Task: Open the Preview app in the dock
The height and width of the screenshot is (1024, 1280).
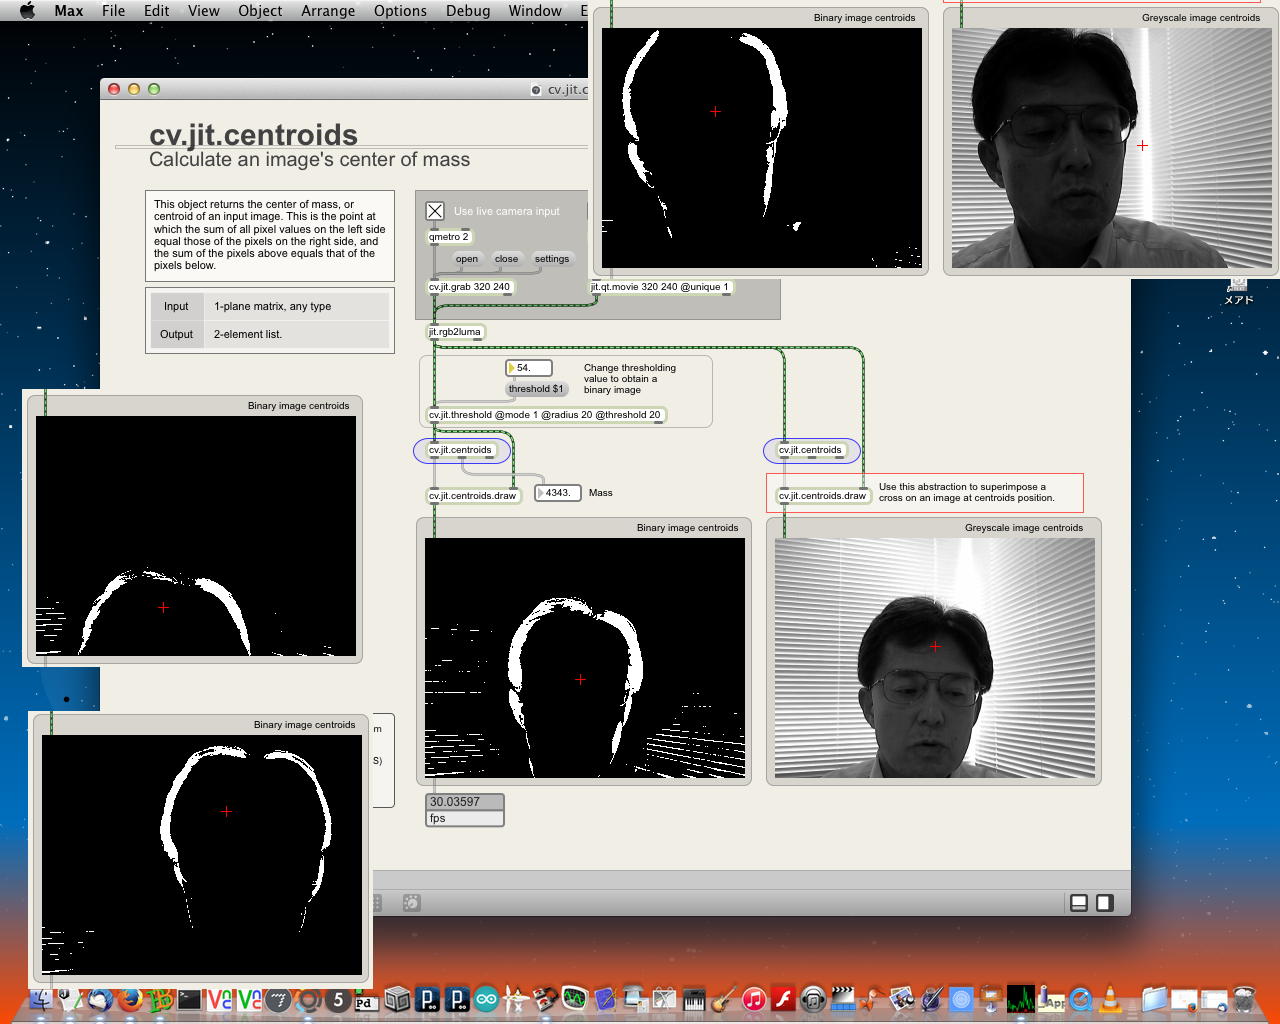Action: (x=902, y=998)
